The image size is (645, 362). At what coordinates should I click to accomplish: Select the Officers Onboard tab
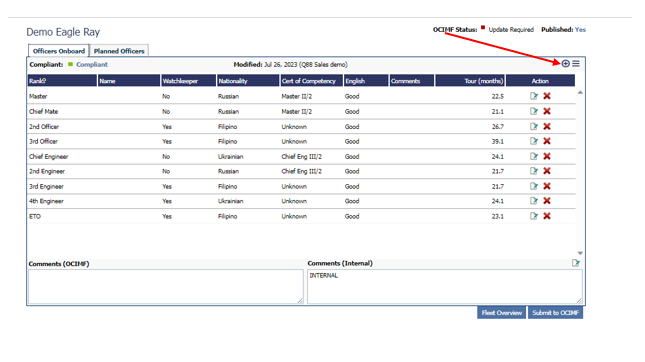coord(59,51)
